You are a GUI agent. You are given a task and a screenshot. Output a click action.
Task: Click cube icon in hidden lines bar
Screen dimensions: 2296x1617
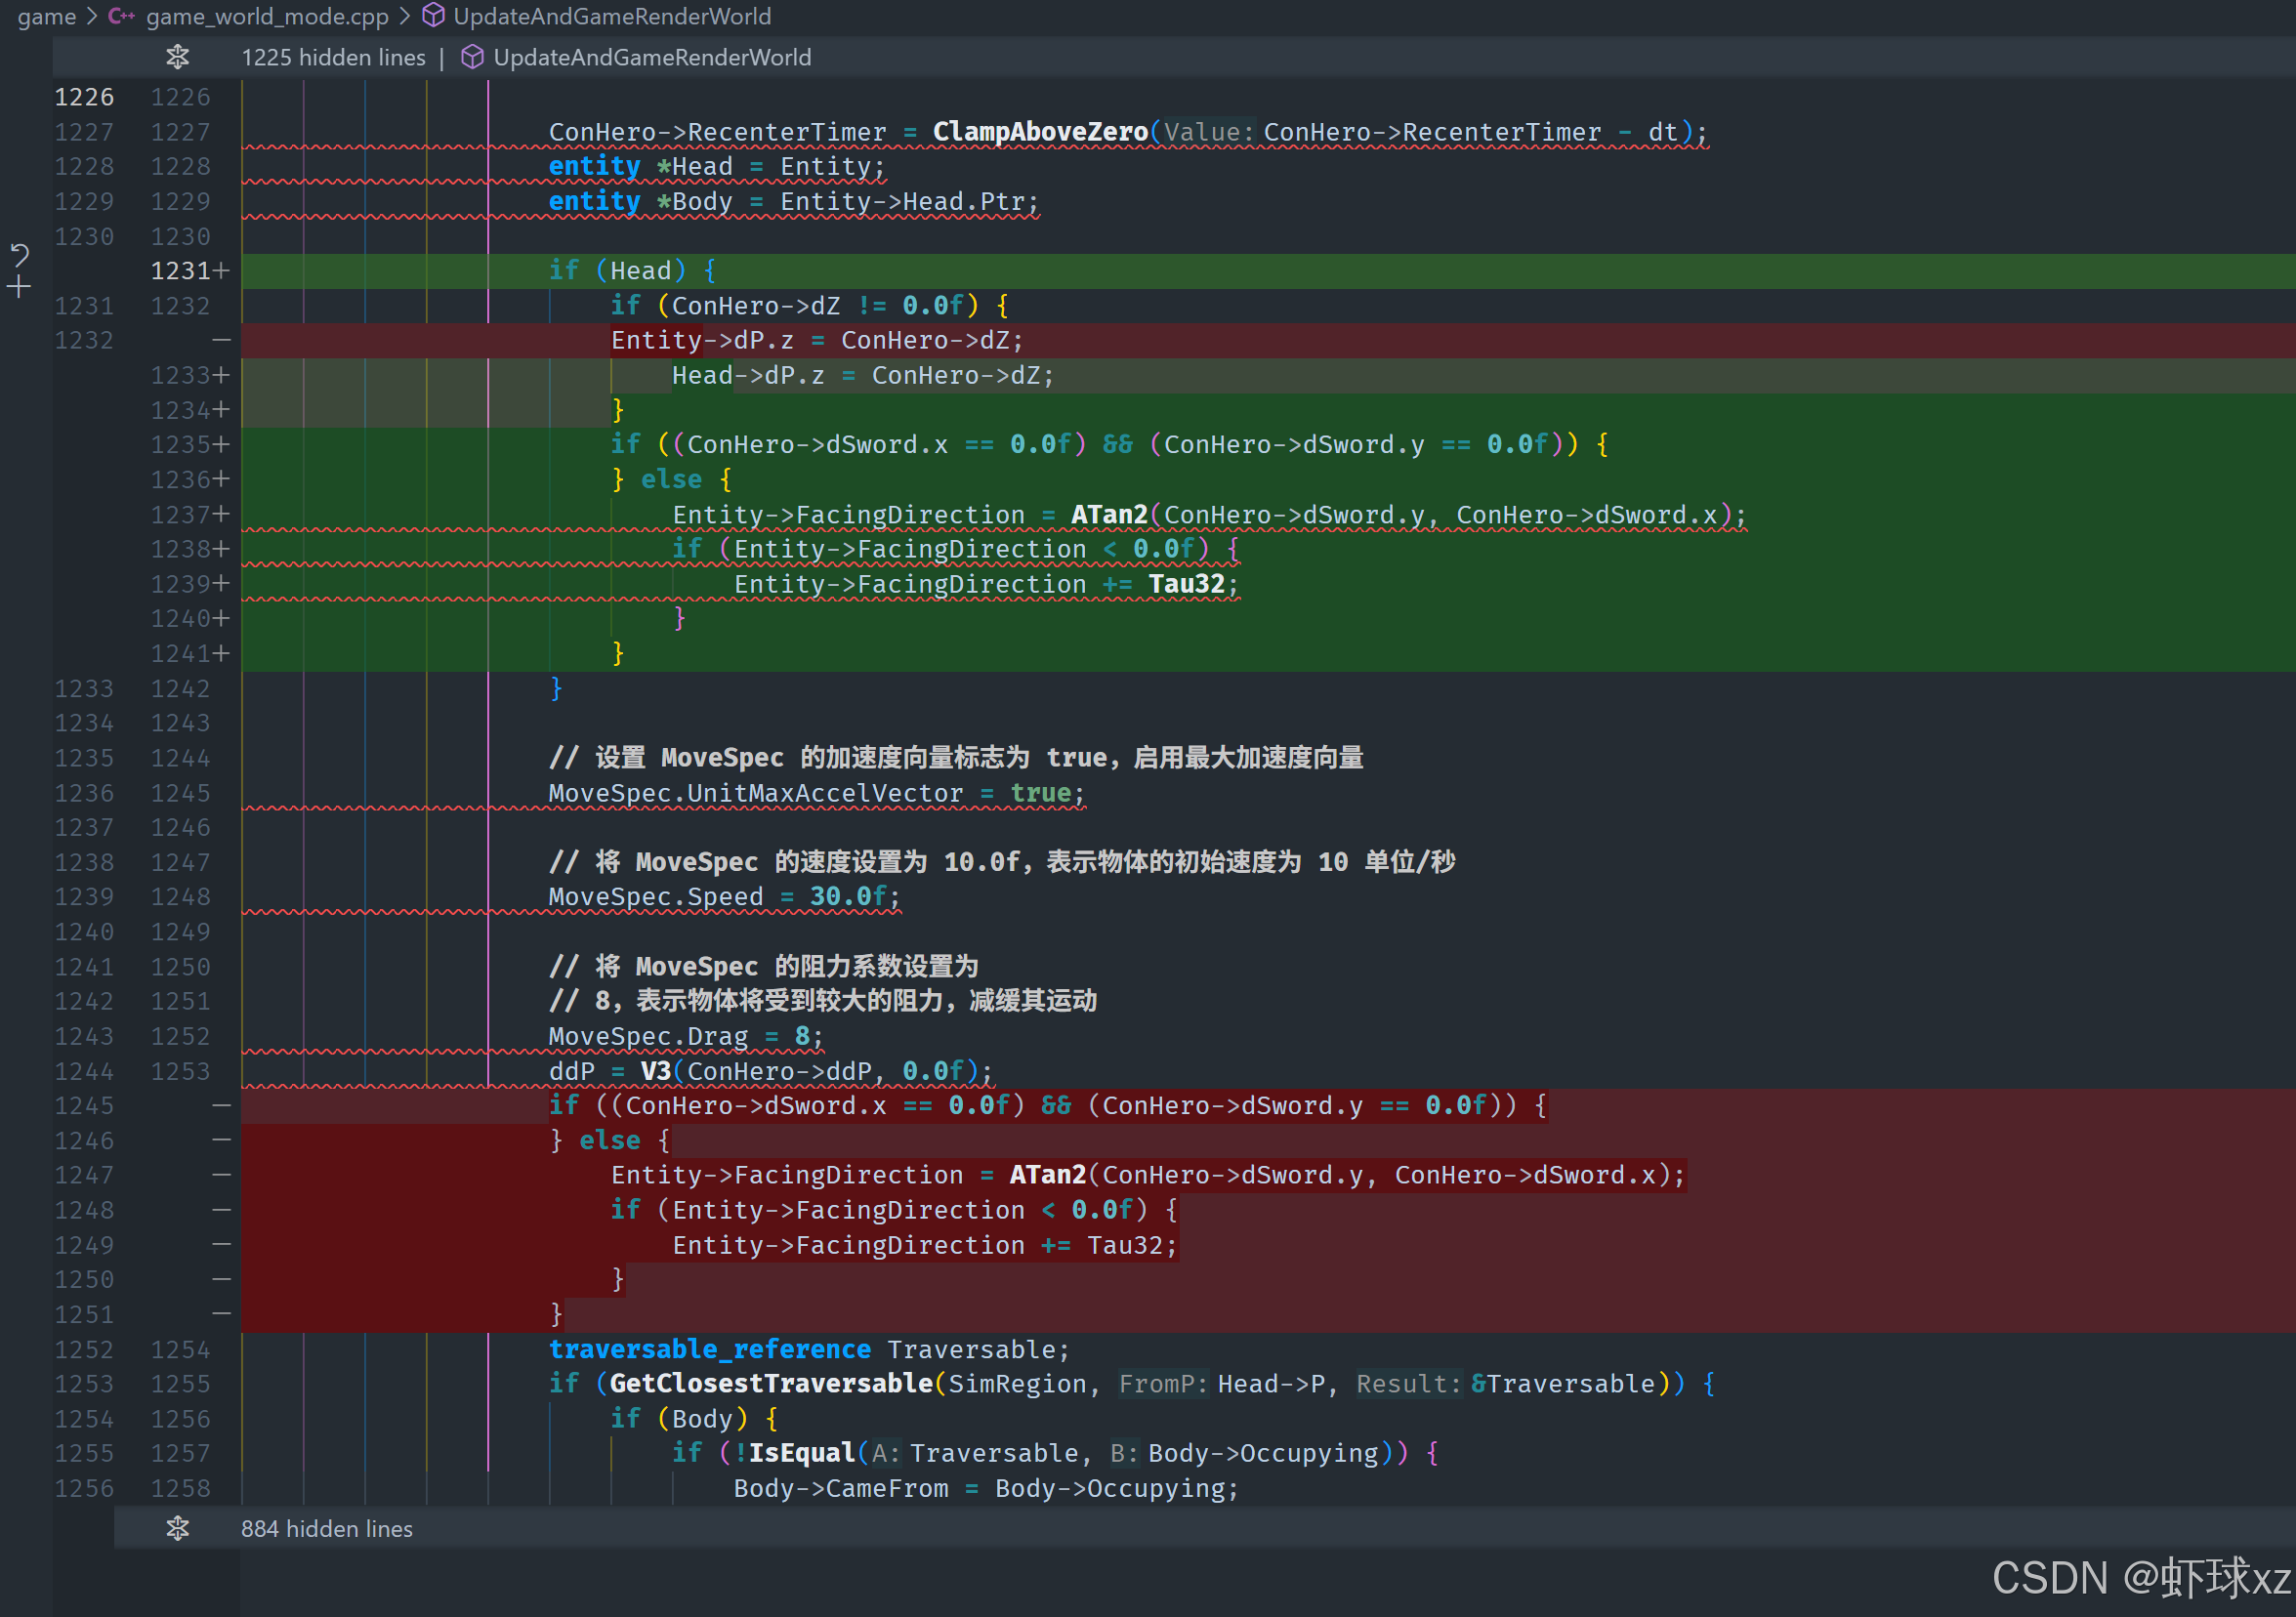click(472, 57)
